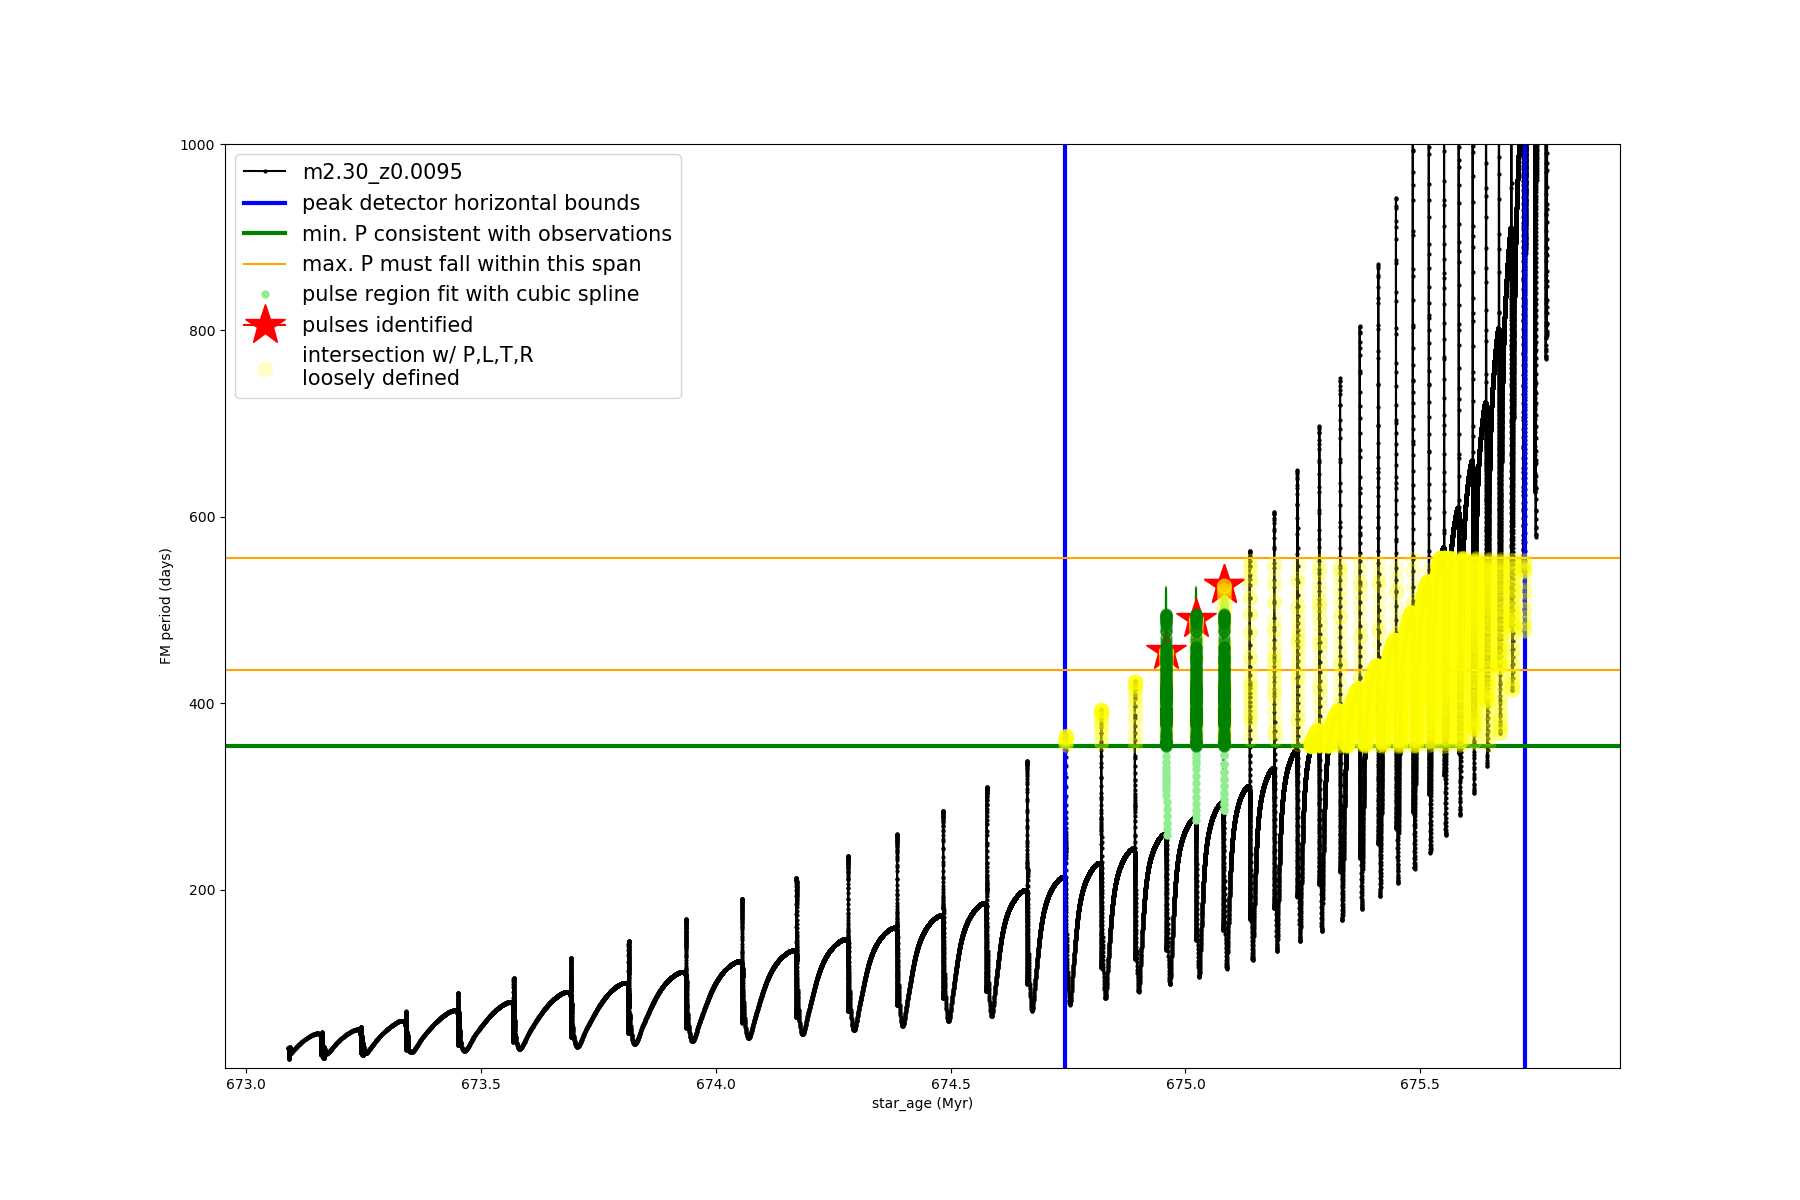Click the 674.5 tick label on x-axis
This screenshot has height=1200, width=1800.
pos(950,1084)
